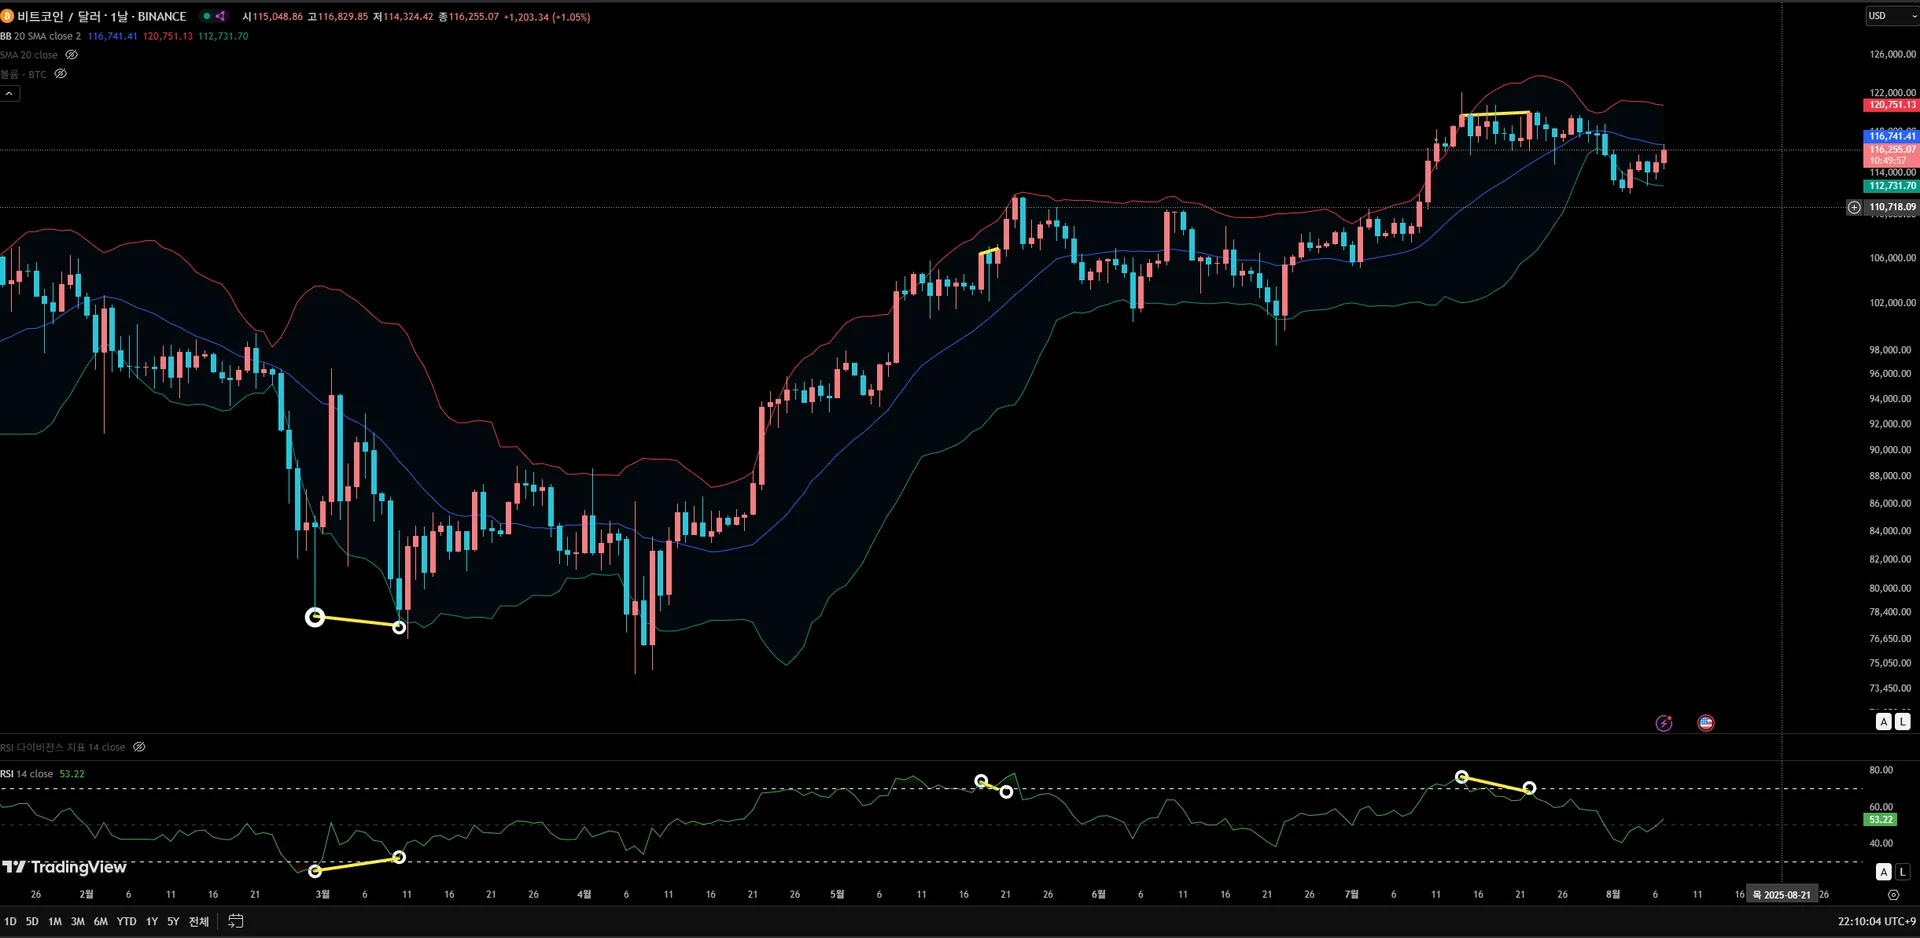The width and height of the screenshot is (1920, 938).
Task: Click the 7월 label on time axis
Action: tap(1352, 895)
